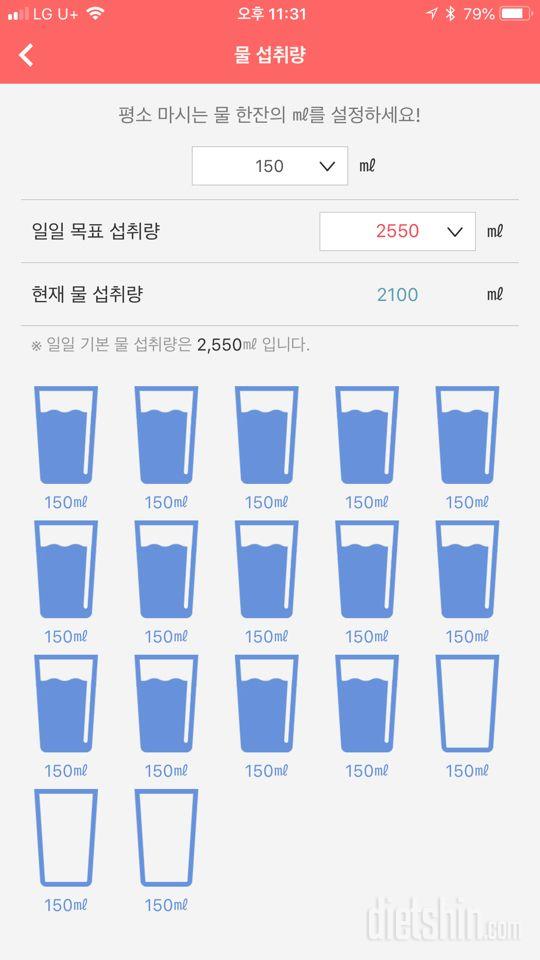Image resolution: width=540 pixels, height=960 pixels.
Task: Toggle the empty glass in the third row
Action: click(467, 703)
